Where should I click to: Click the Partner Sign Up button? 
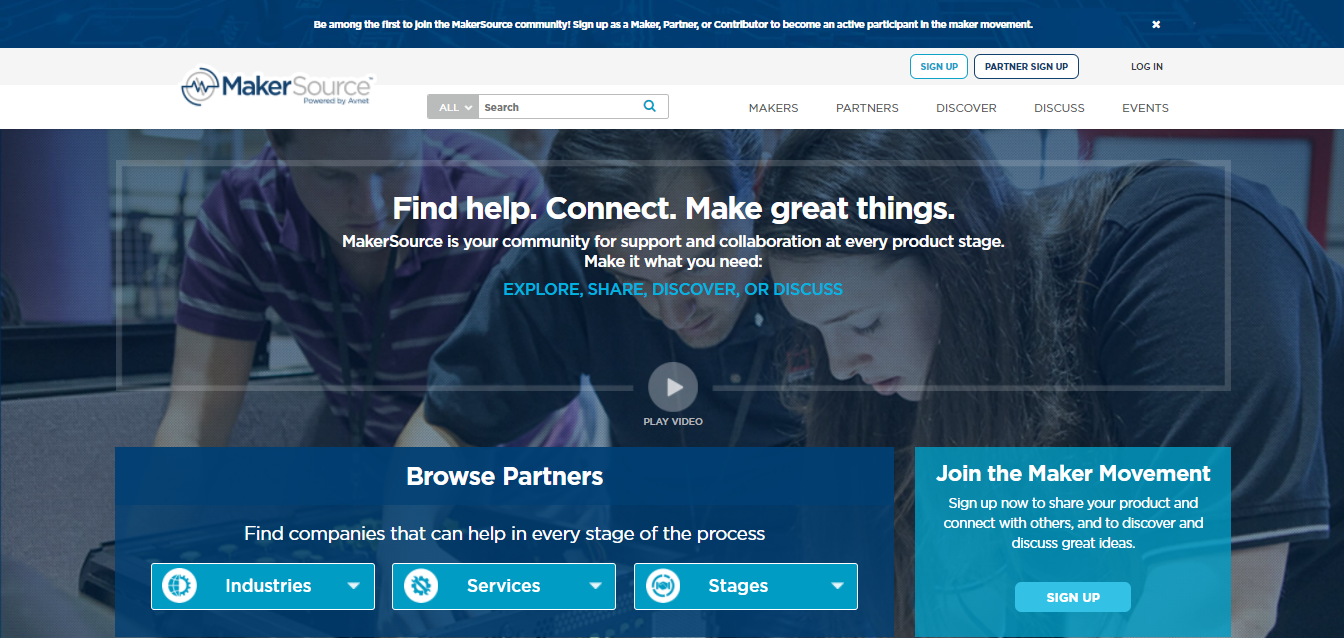[1026, 67]
